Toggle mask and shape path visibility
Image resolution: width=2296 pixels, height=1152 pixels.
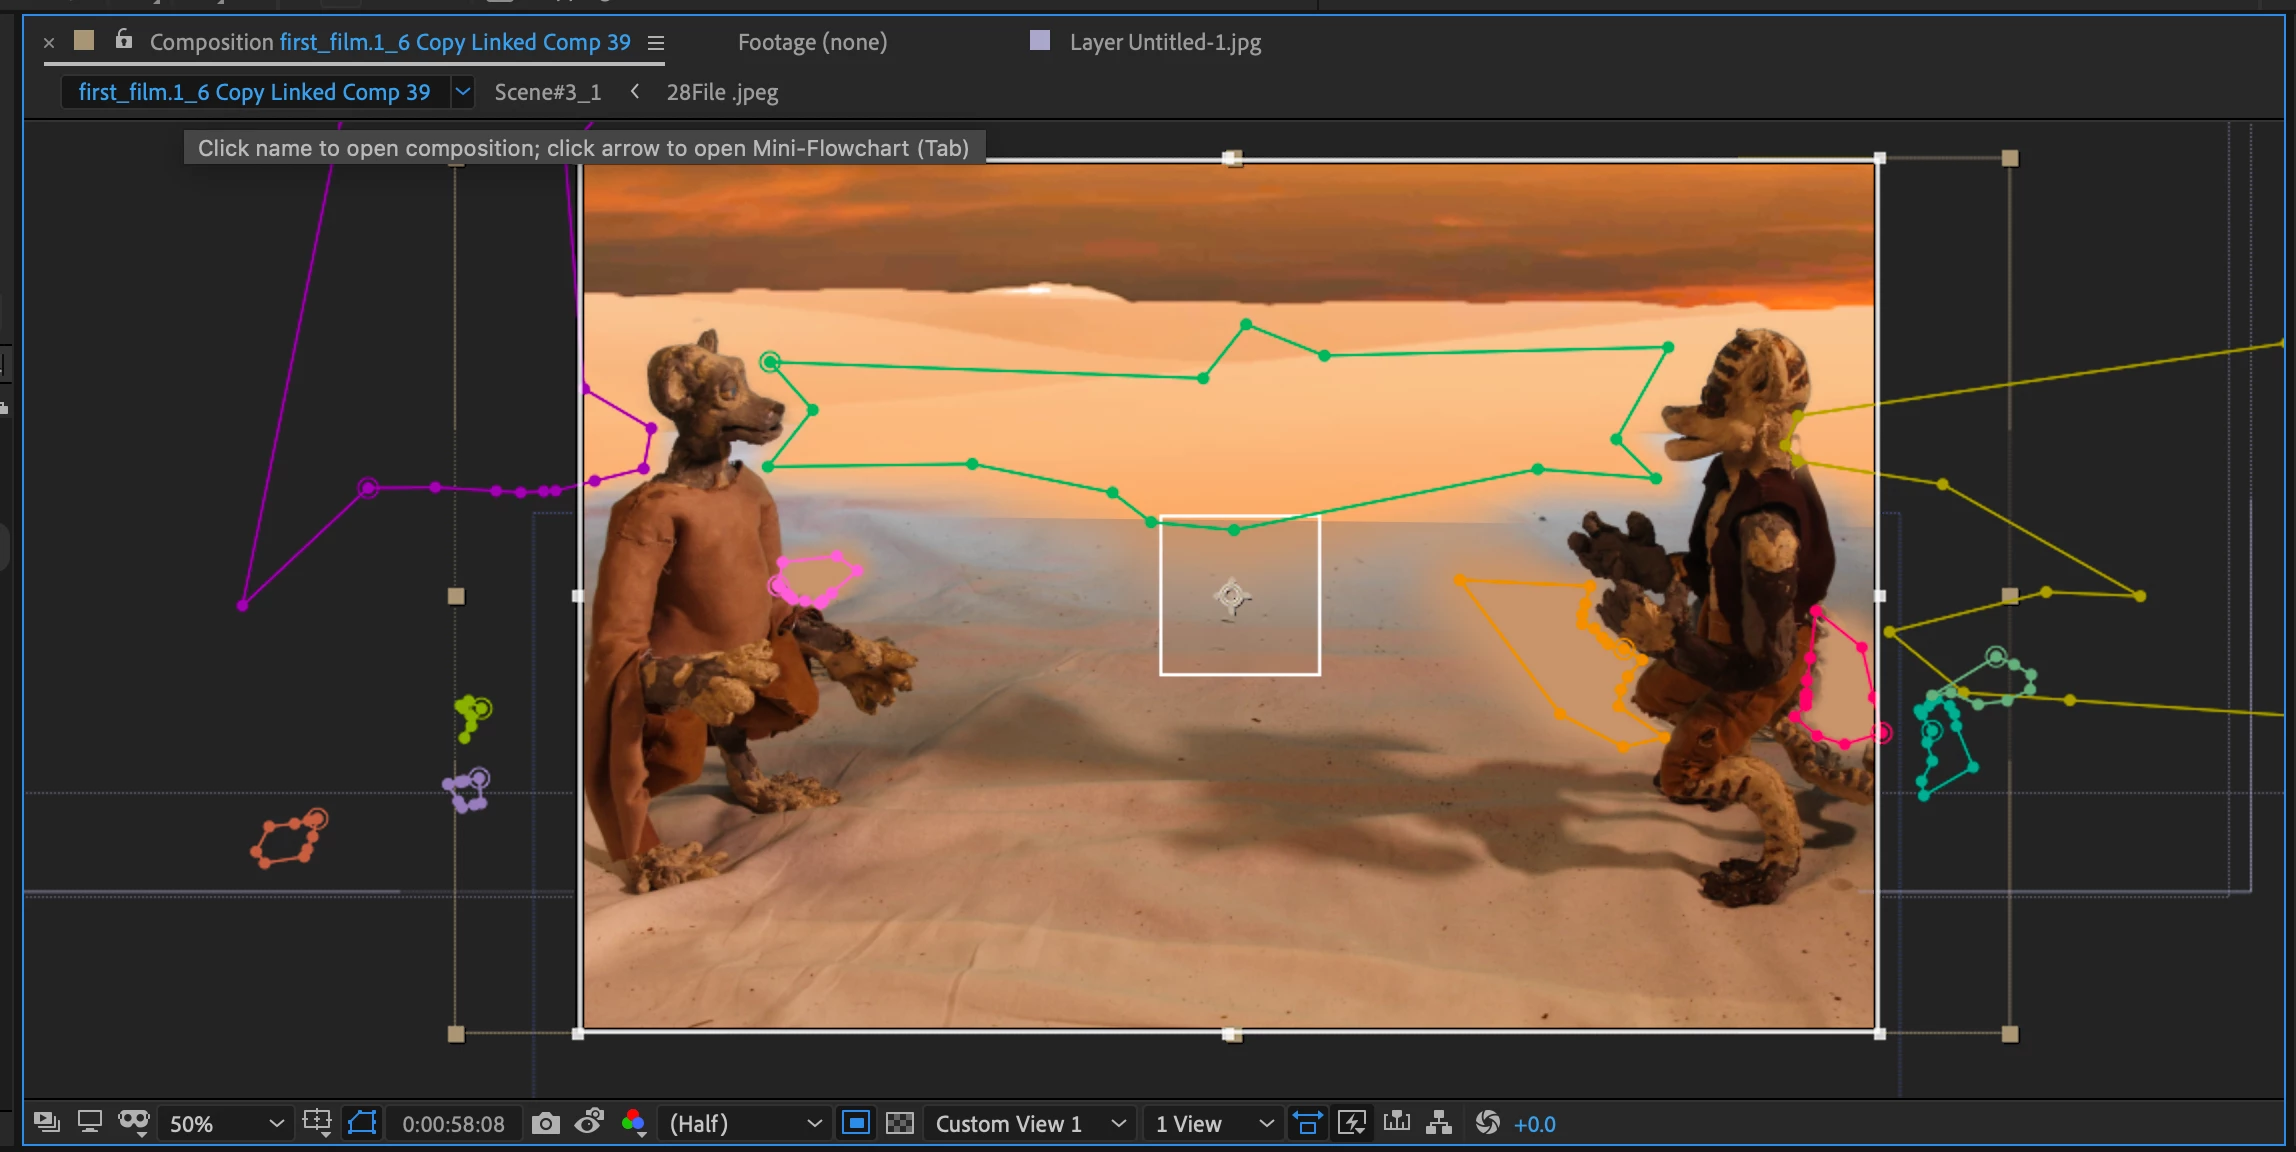(x=362, y=1123)
